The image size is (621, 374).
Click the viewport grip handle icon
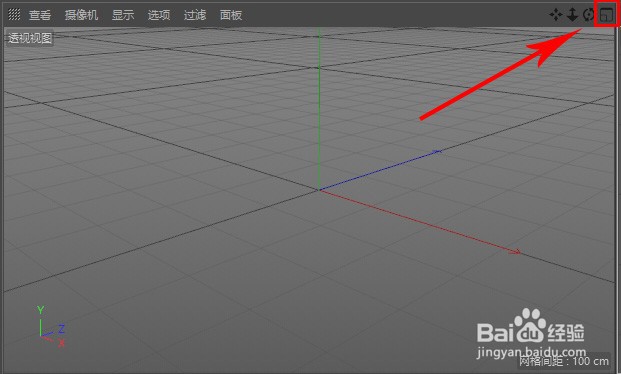pyautogui.click(x=14, y=15)
